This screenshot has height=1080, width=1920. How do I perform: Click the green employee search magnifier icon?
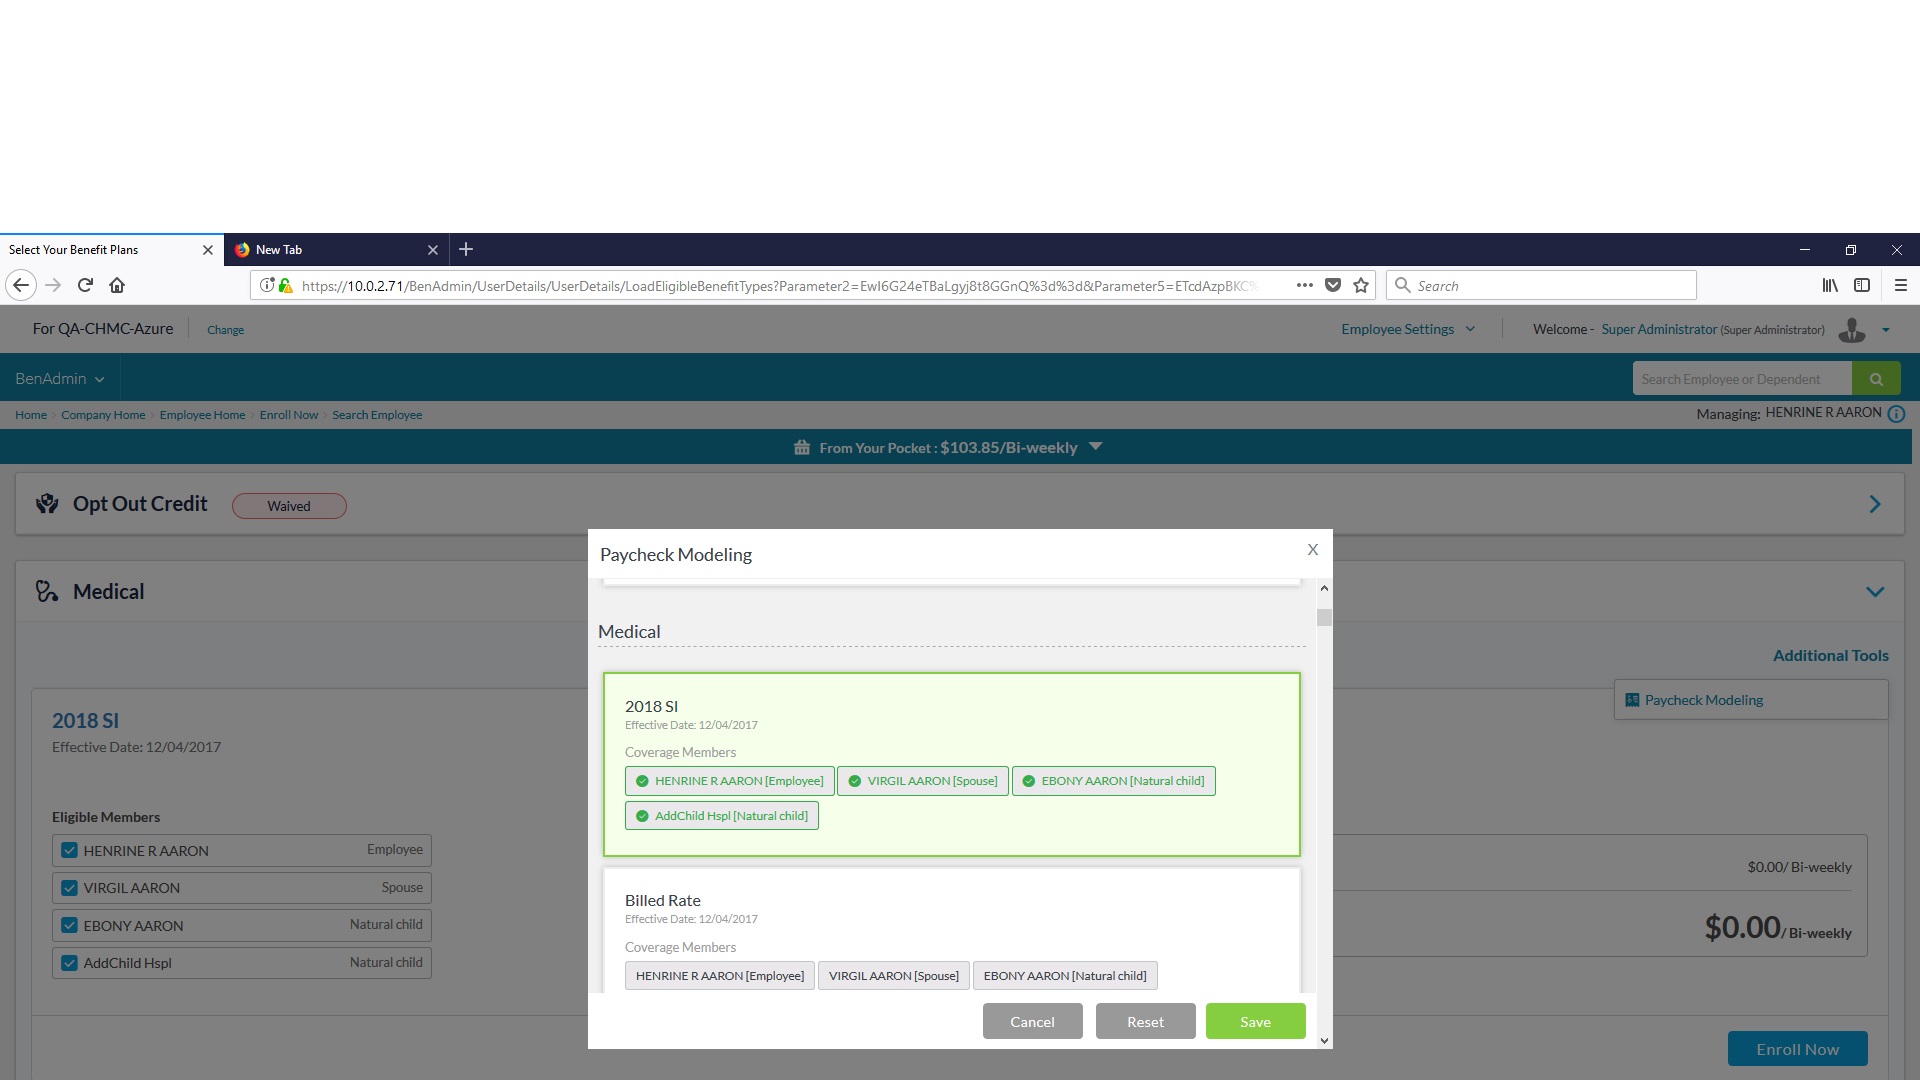(x=1876, y=379)
